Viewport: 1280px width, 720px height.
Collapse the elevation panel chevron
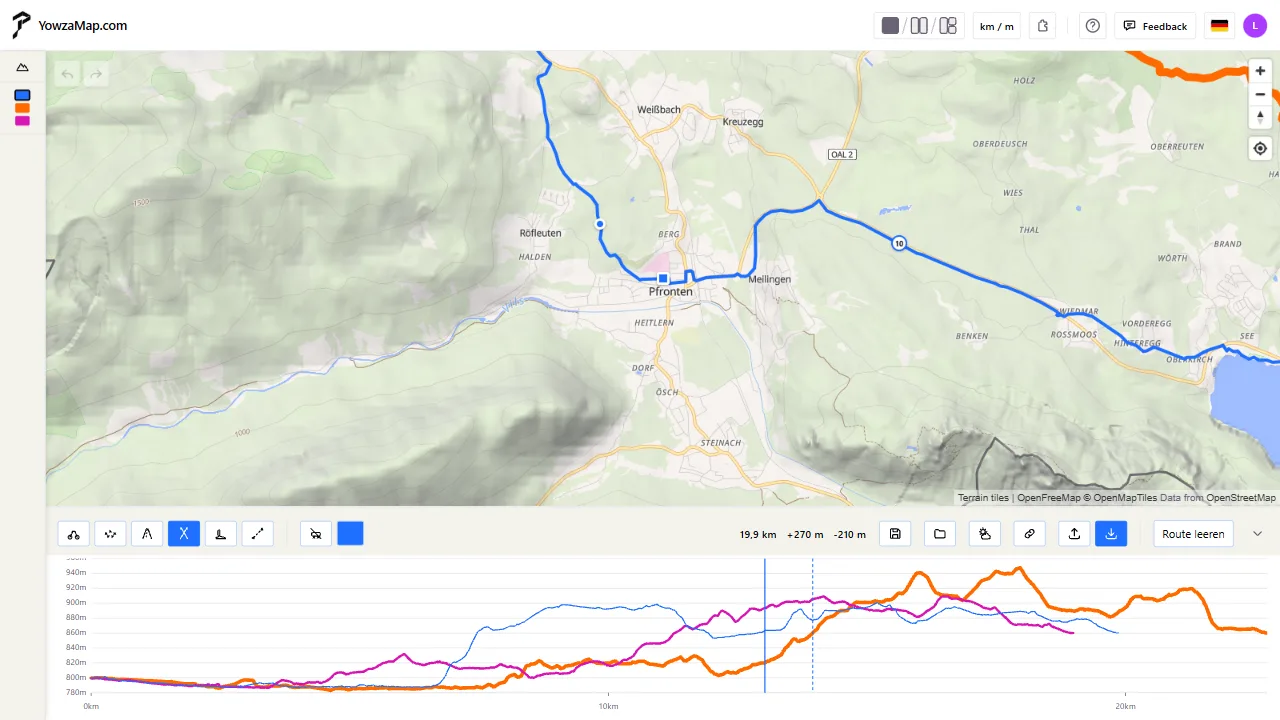[1257, 534]
